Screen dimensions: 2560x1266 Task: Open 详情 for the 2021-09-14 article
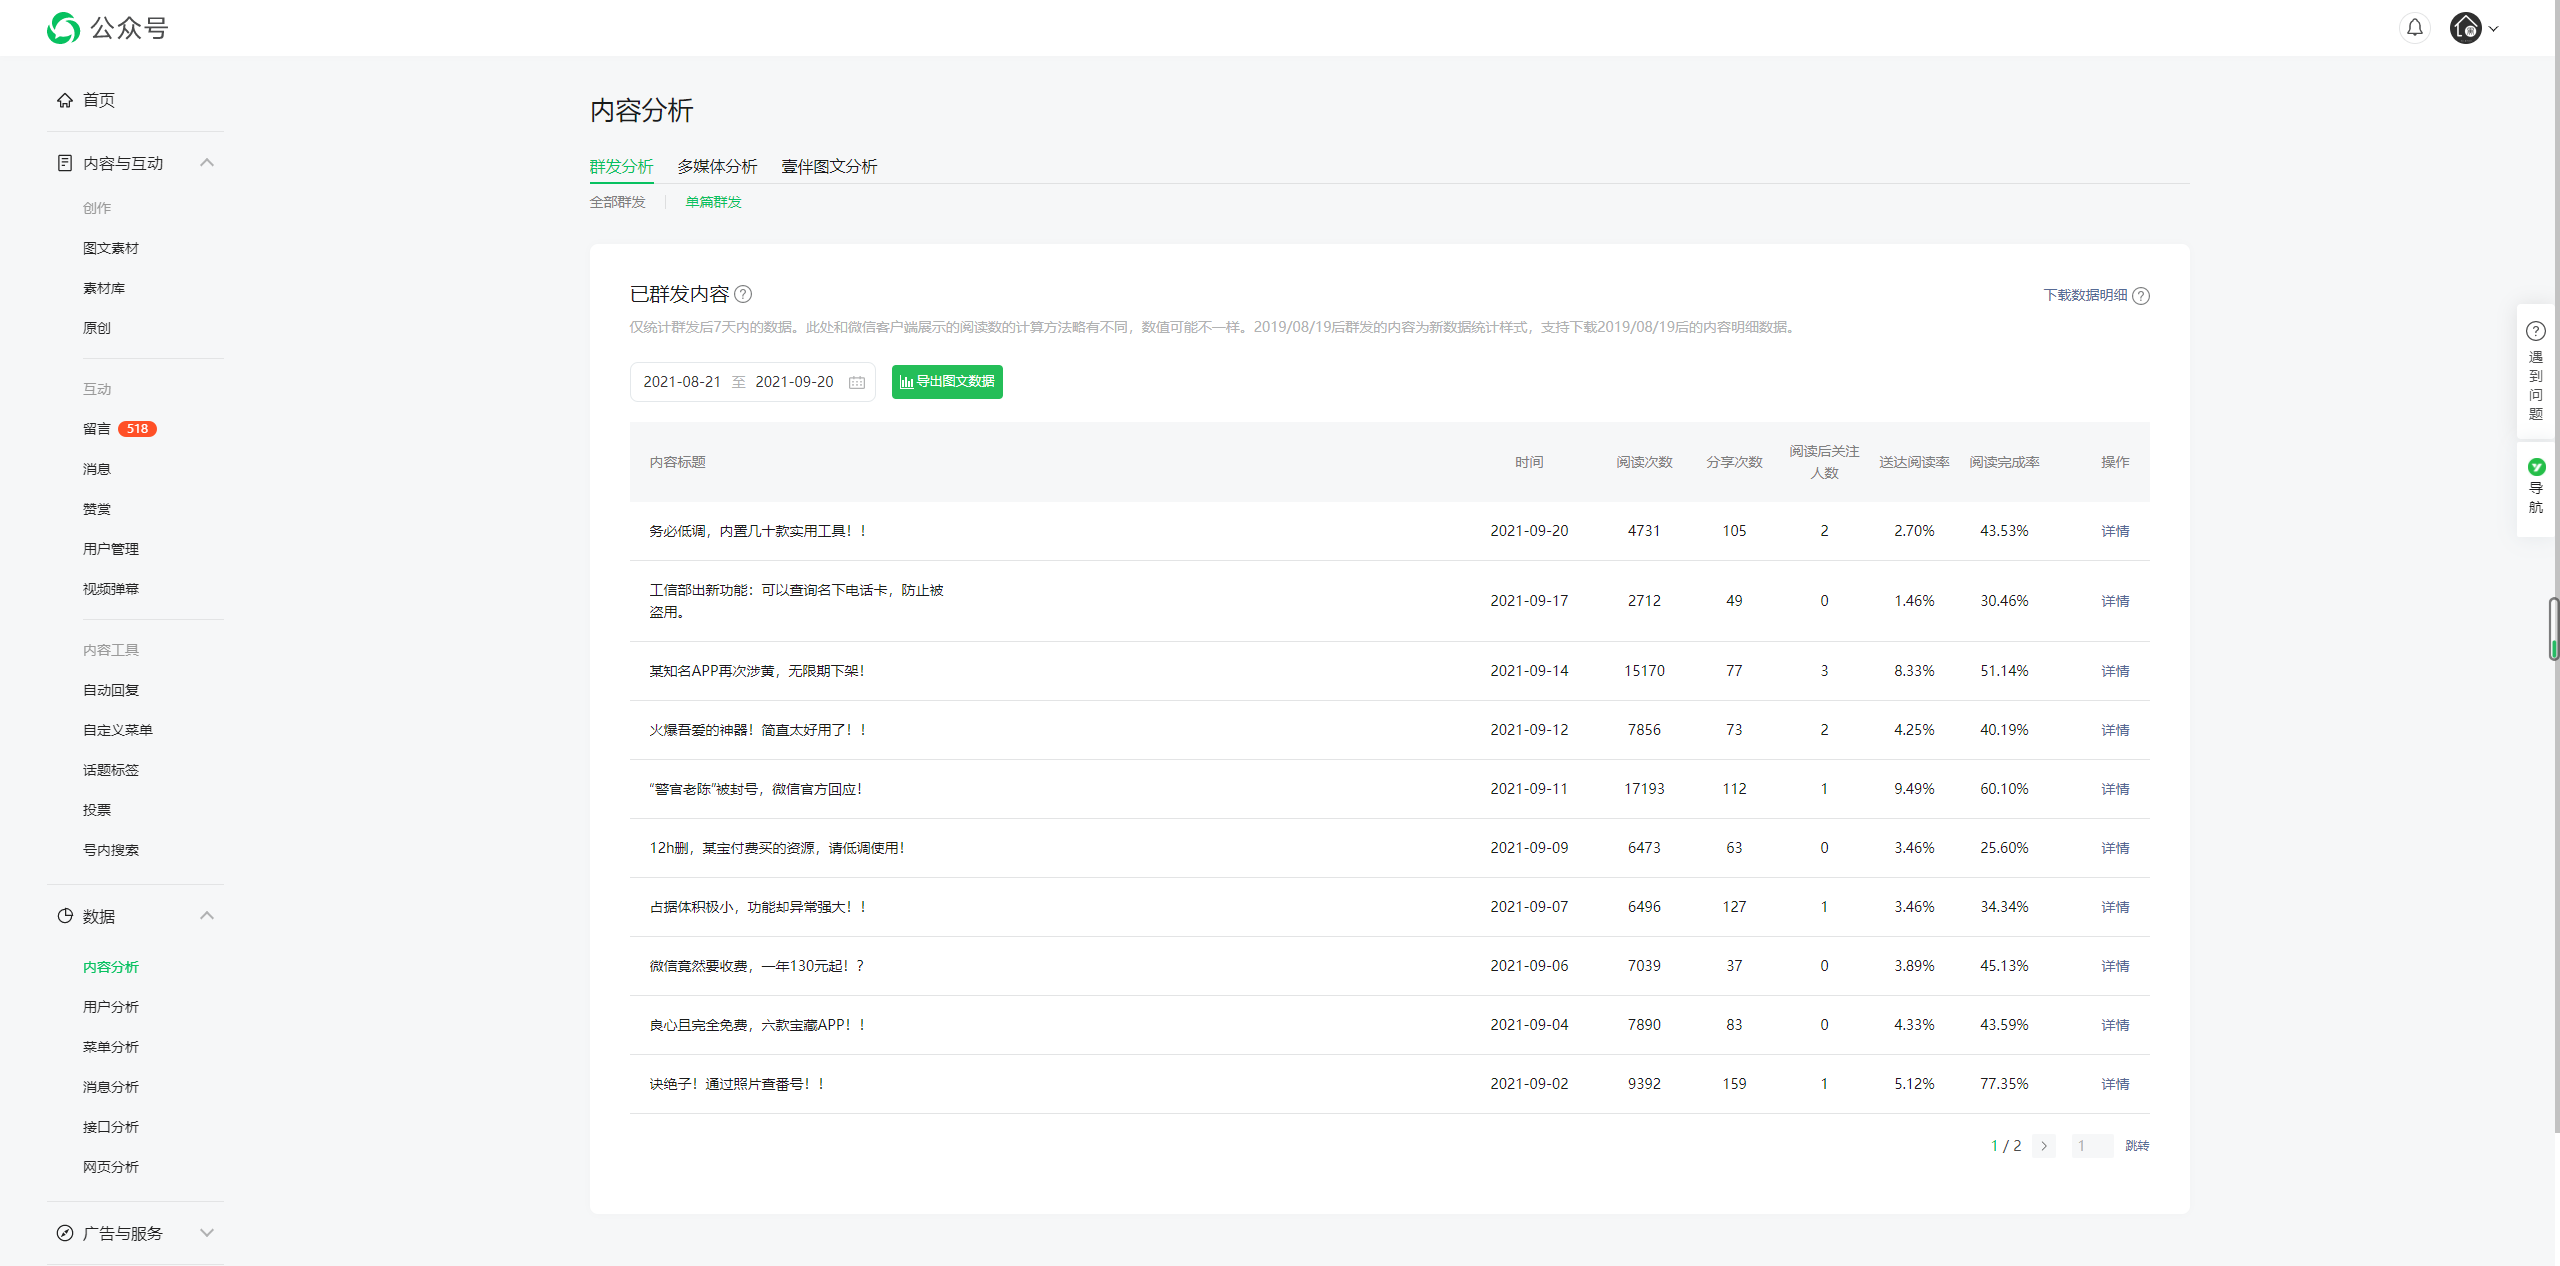pyautogui.click(x=2115, y=671)
